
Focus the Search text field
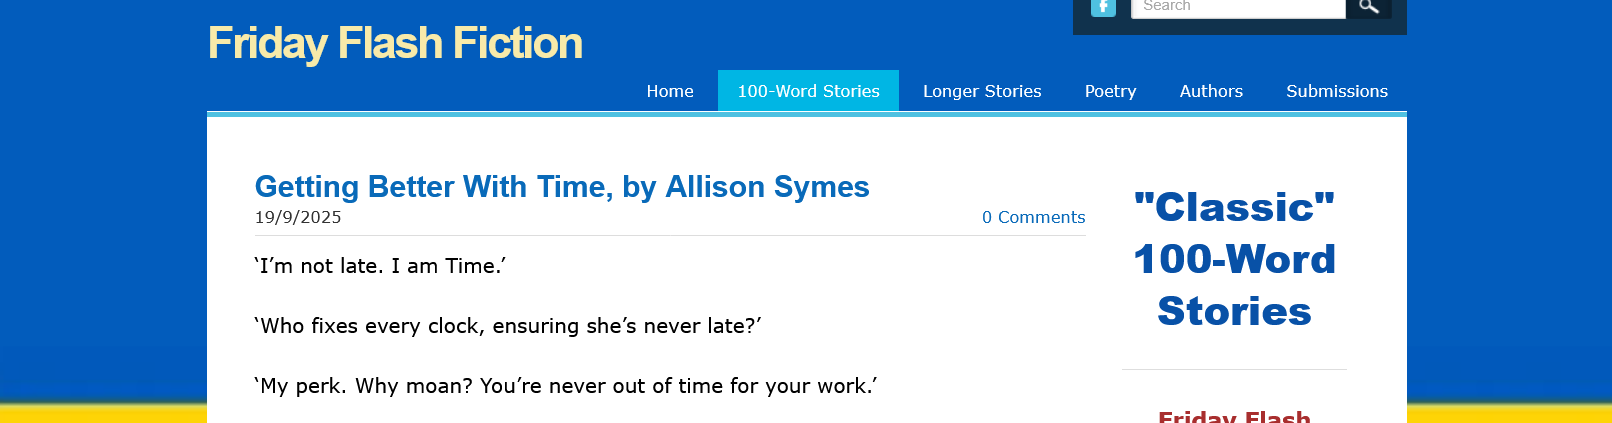pyautogui.click(x=1237, y=7)
